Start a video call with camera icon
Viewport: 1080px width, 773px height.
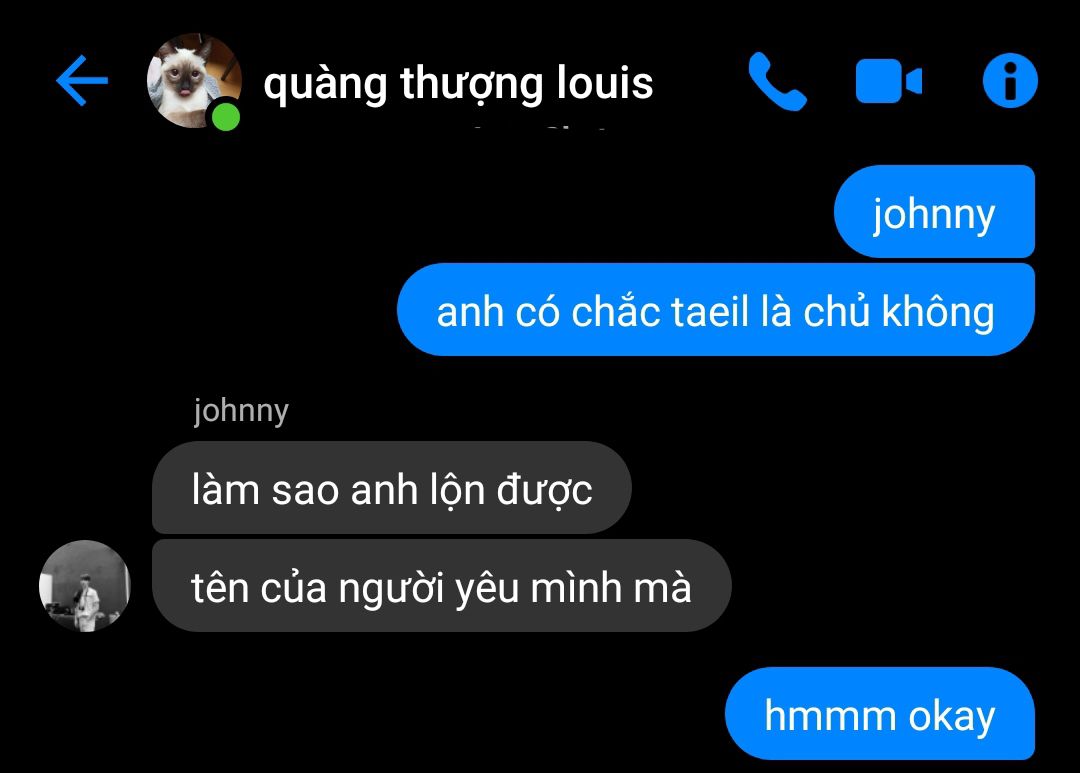[889, 81]
